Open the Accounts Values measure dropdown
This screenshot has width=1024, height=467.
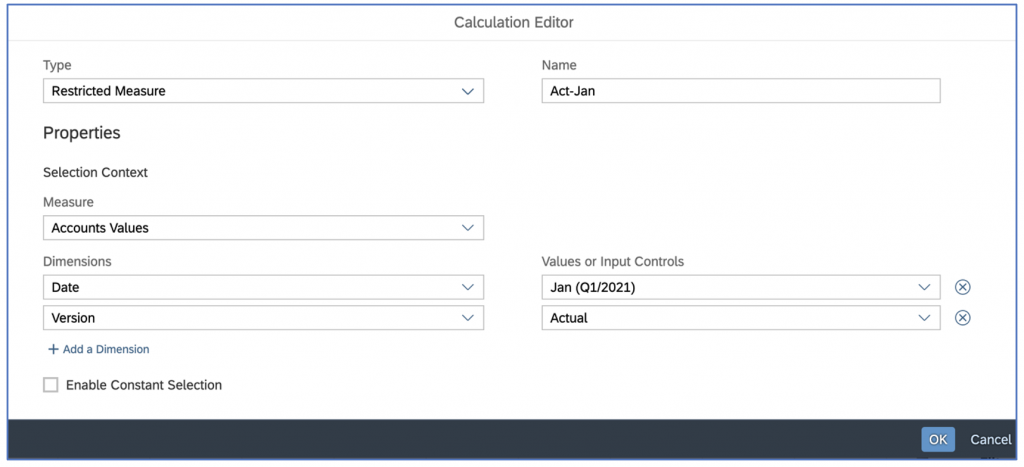[x=263, y=228]
